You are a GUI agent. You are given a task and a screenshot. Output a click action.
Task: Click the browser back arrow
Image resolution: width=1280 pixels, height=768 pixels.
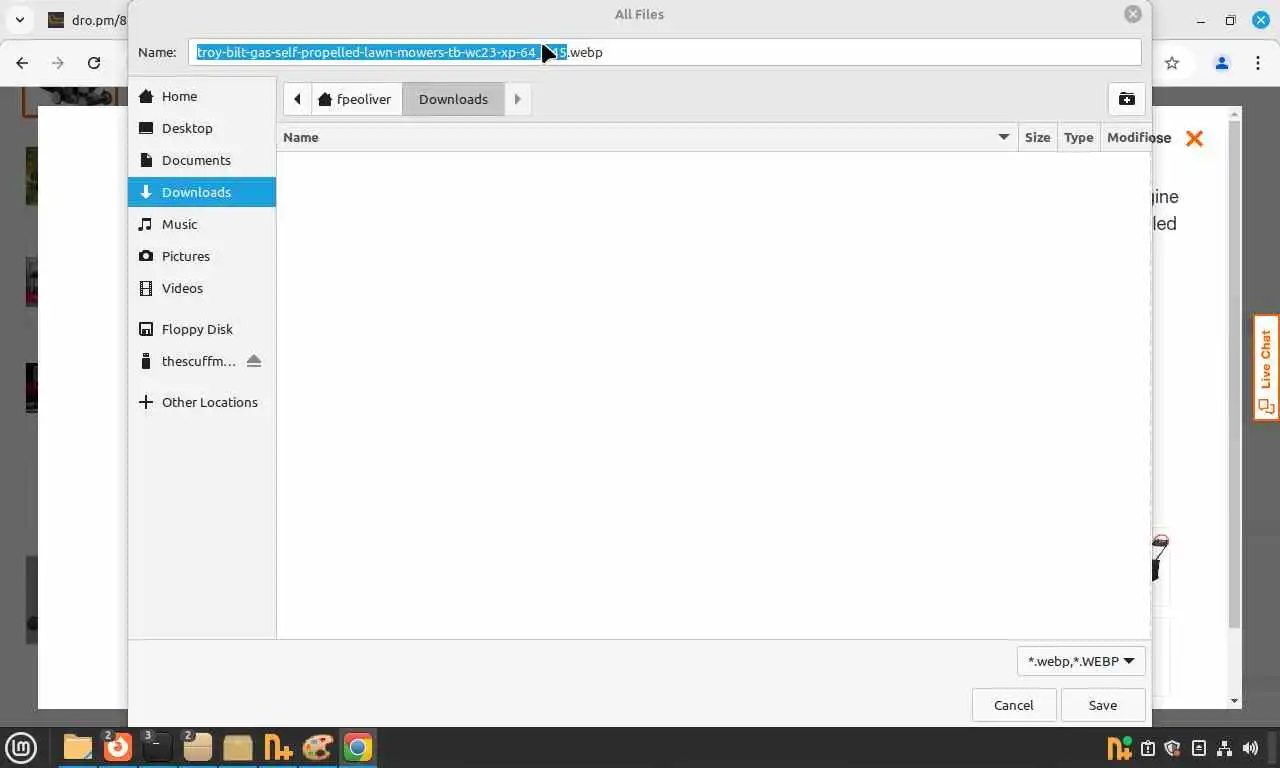[x=22, y=63]
